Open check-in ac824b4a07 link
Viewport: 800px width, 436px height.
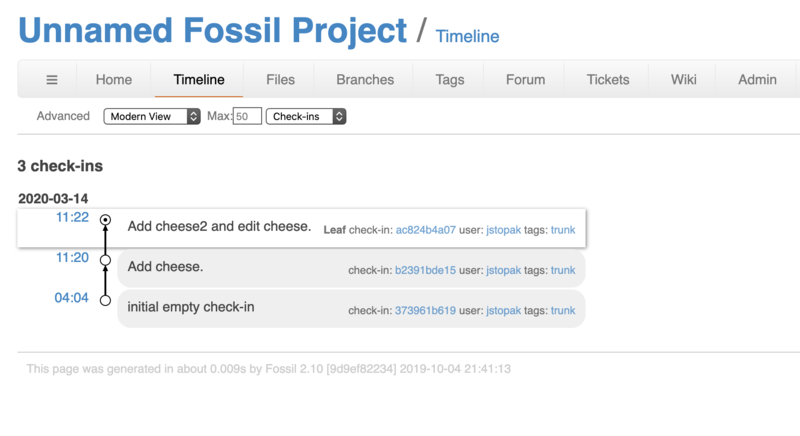click(425, 230)
